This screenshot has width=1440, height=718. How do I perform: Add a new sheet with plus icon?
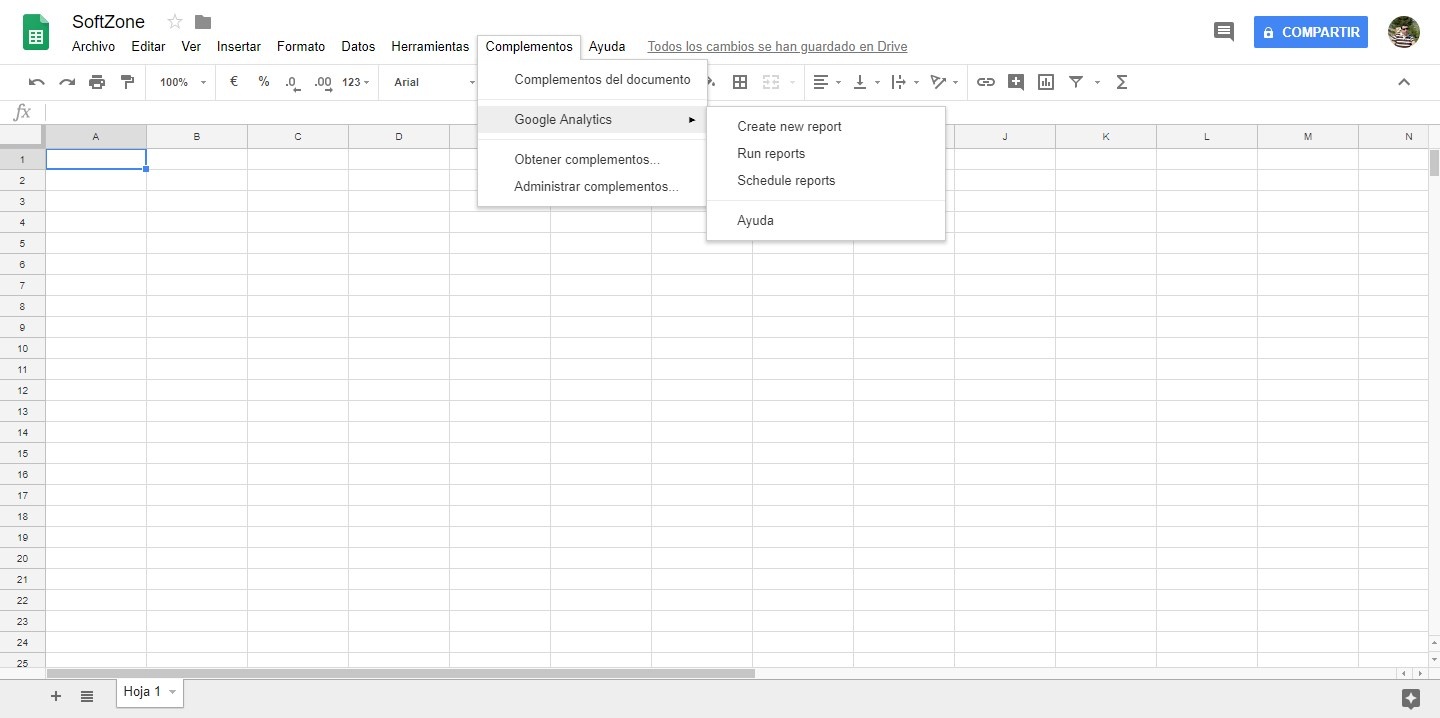56,696
